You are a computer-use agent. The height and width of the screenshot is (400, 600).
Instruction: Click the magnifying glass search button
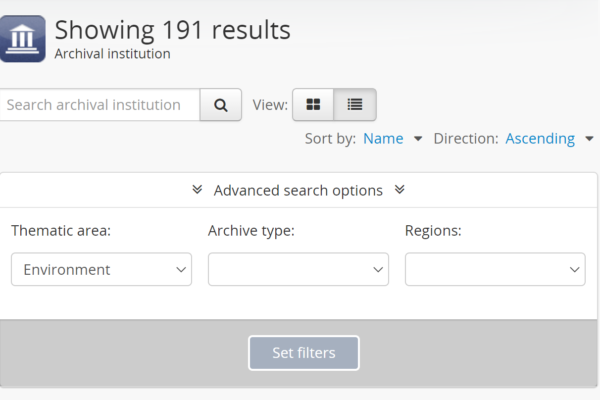pyautogui.click(x=221, y=105)
